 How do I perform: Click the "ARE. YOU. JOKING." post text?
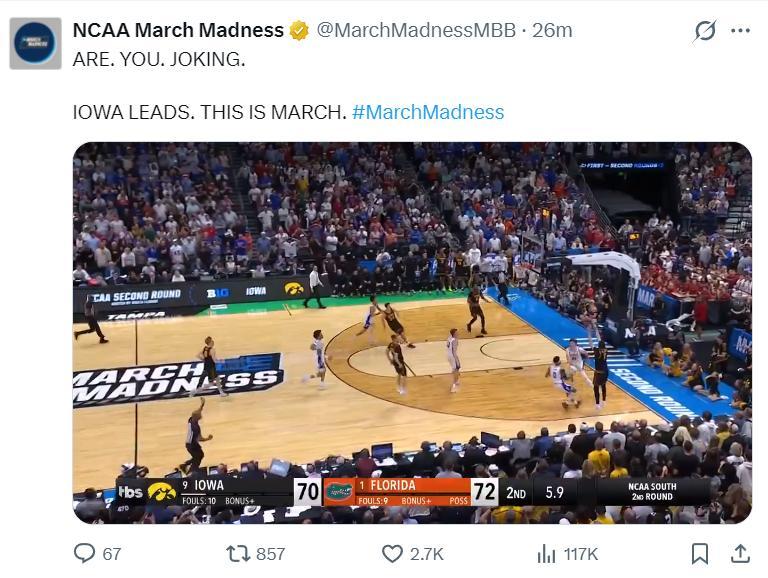(x=159, y=59)
